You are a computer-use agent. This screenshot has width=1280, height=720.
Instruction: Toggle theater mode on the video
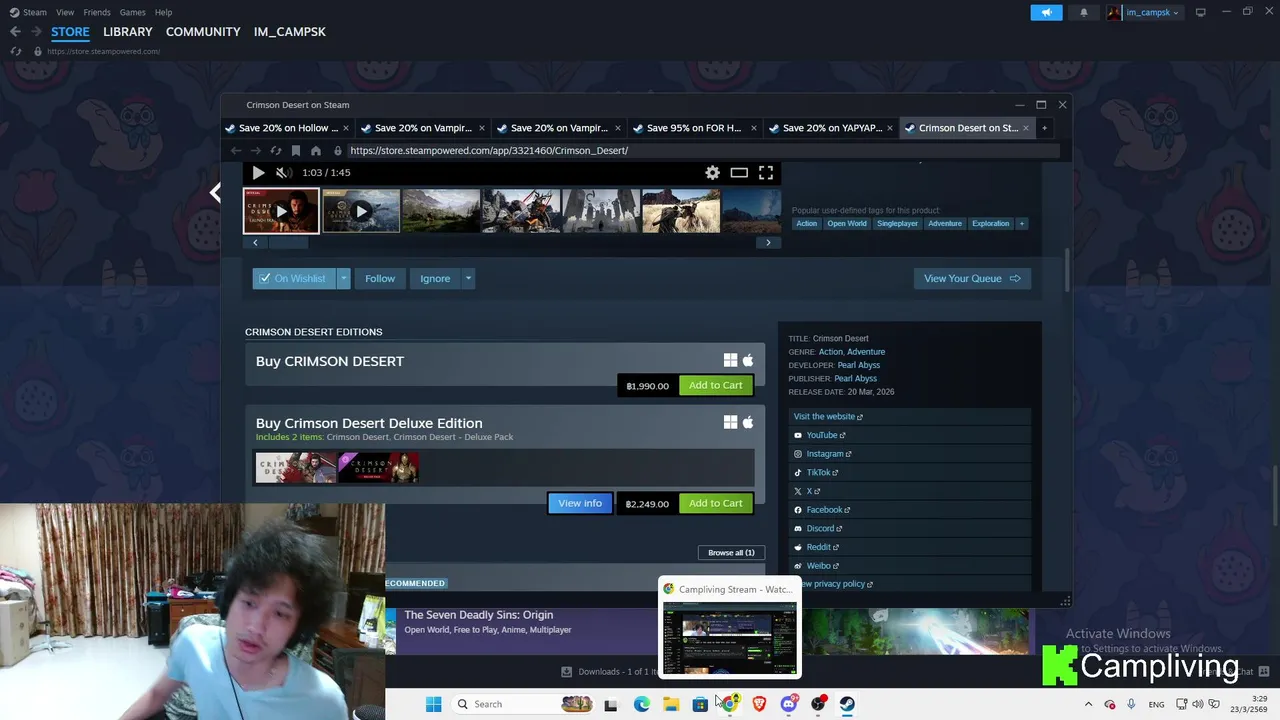(739, 172)
